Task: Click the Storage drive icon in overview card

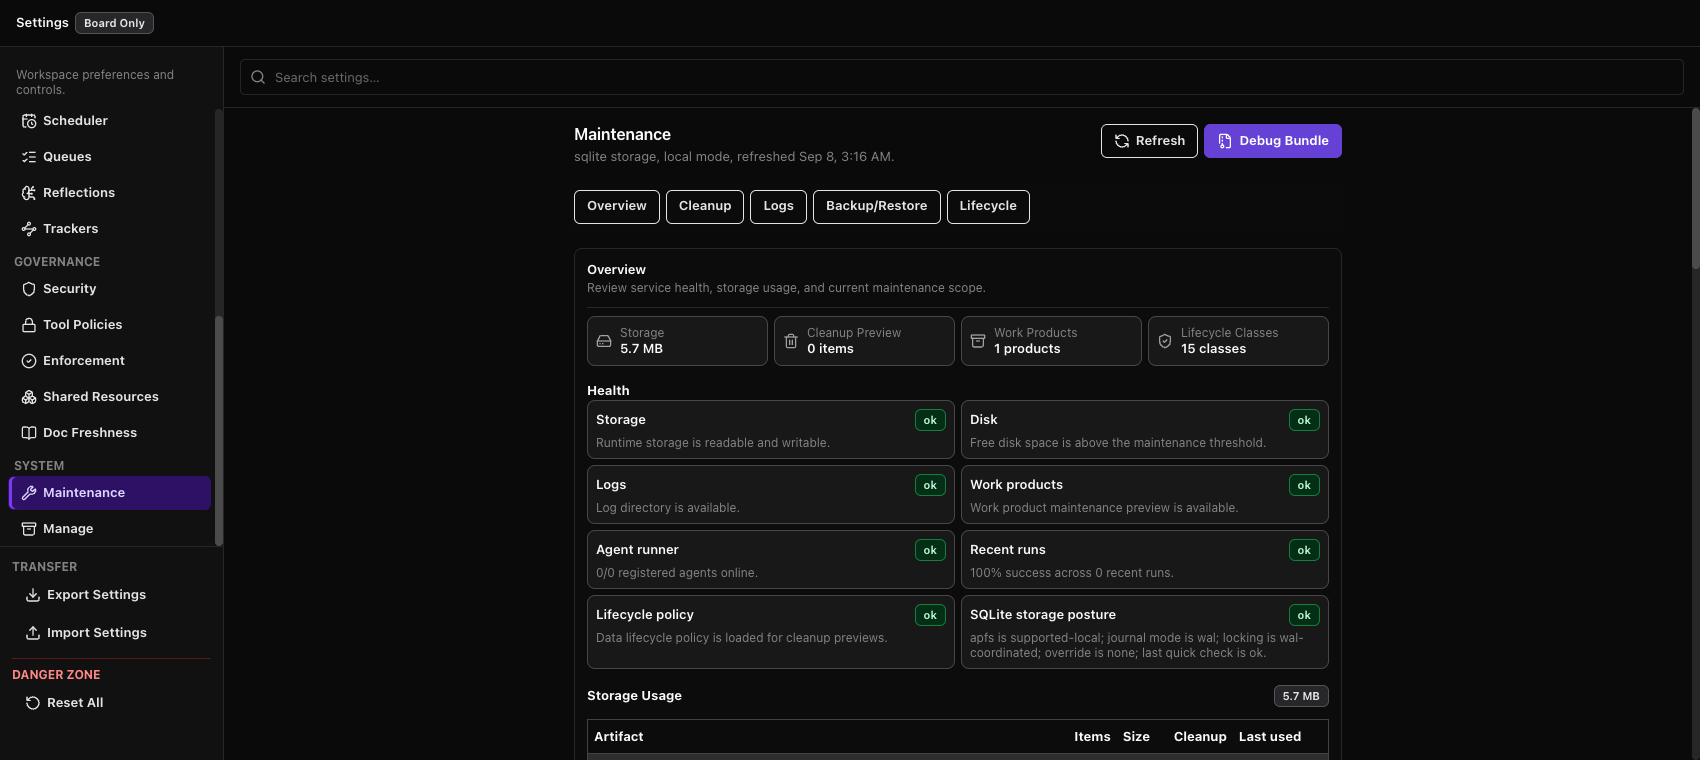Action: pyautogui.click(x=604, y=341)
